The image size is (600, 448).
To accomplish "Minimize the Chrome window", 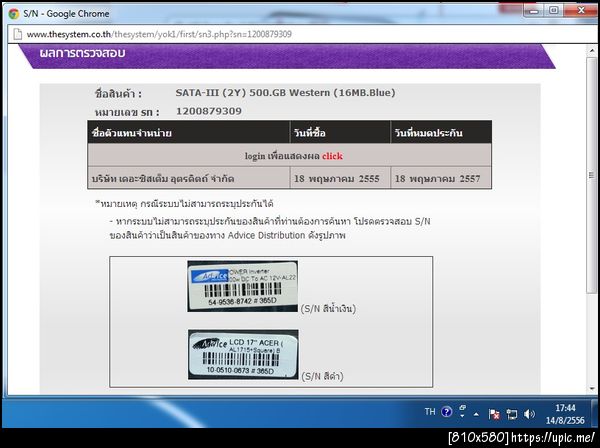I will (534, 10).
